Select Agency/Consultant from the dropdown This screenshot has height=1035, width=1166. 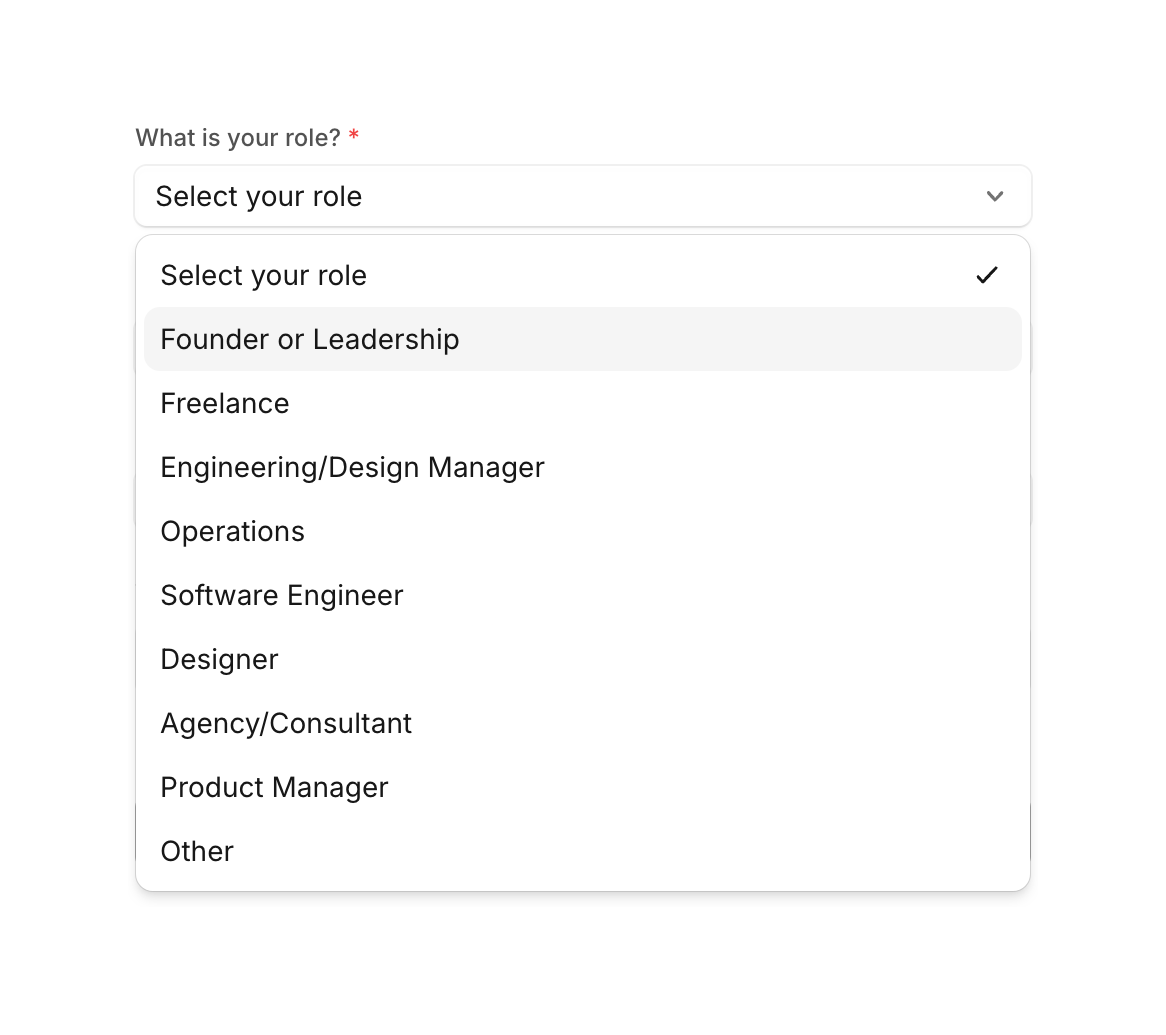286,723
